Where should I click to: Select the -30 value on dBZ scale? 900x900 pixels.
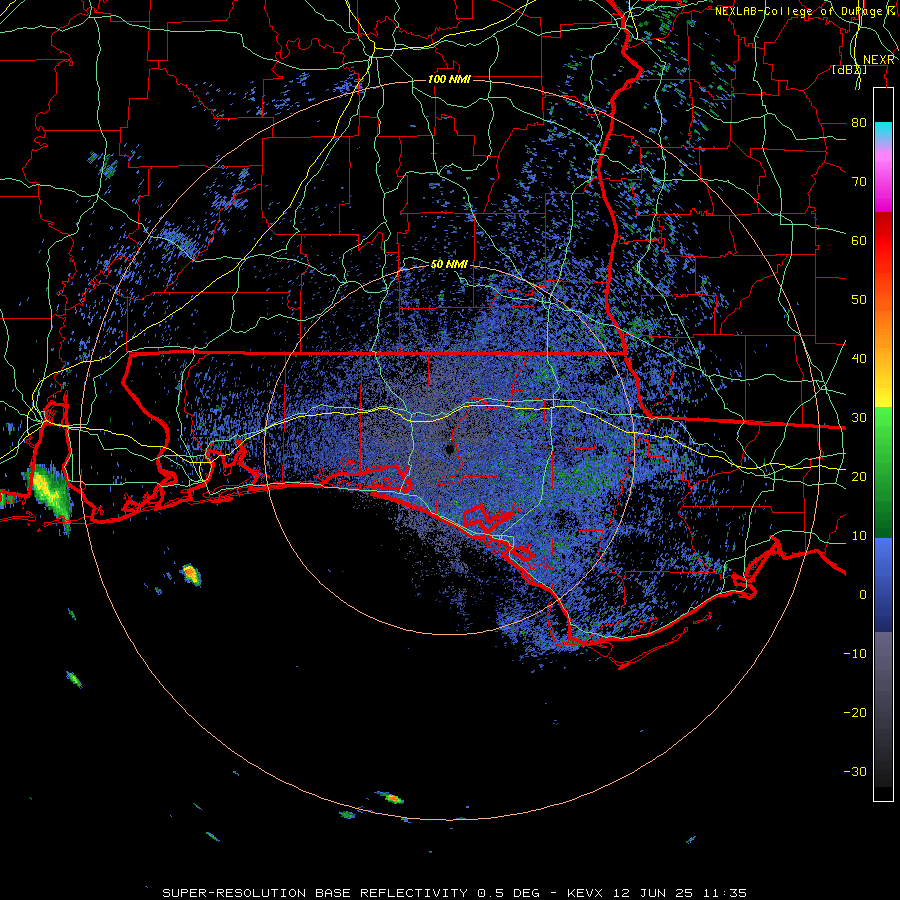pyautogui.click(x=855, y=772)
